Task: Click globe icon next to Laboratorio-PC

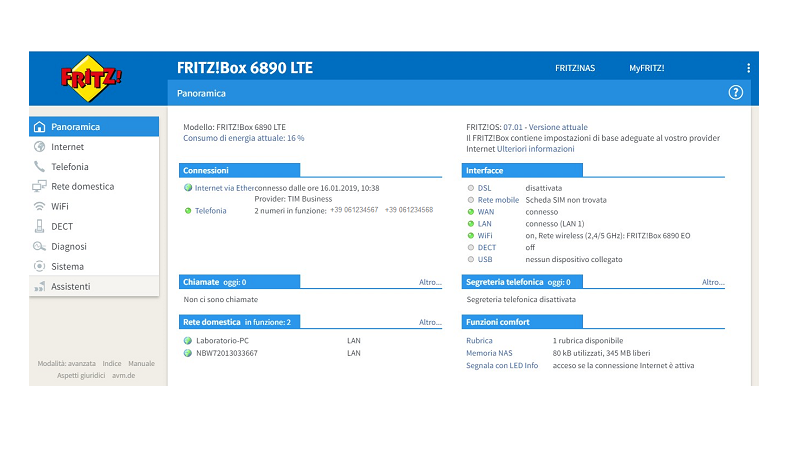Action: [188, 340]
